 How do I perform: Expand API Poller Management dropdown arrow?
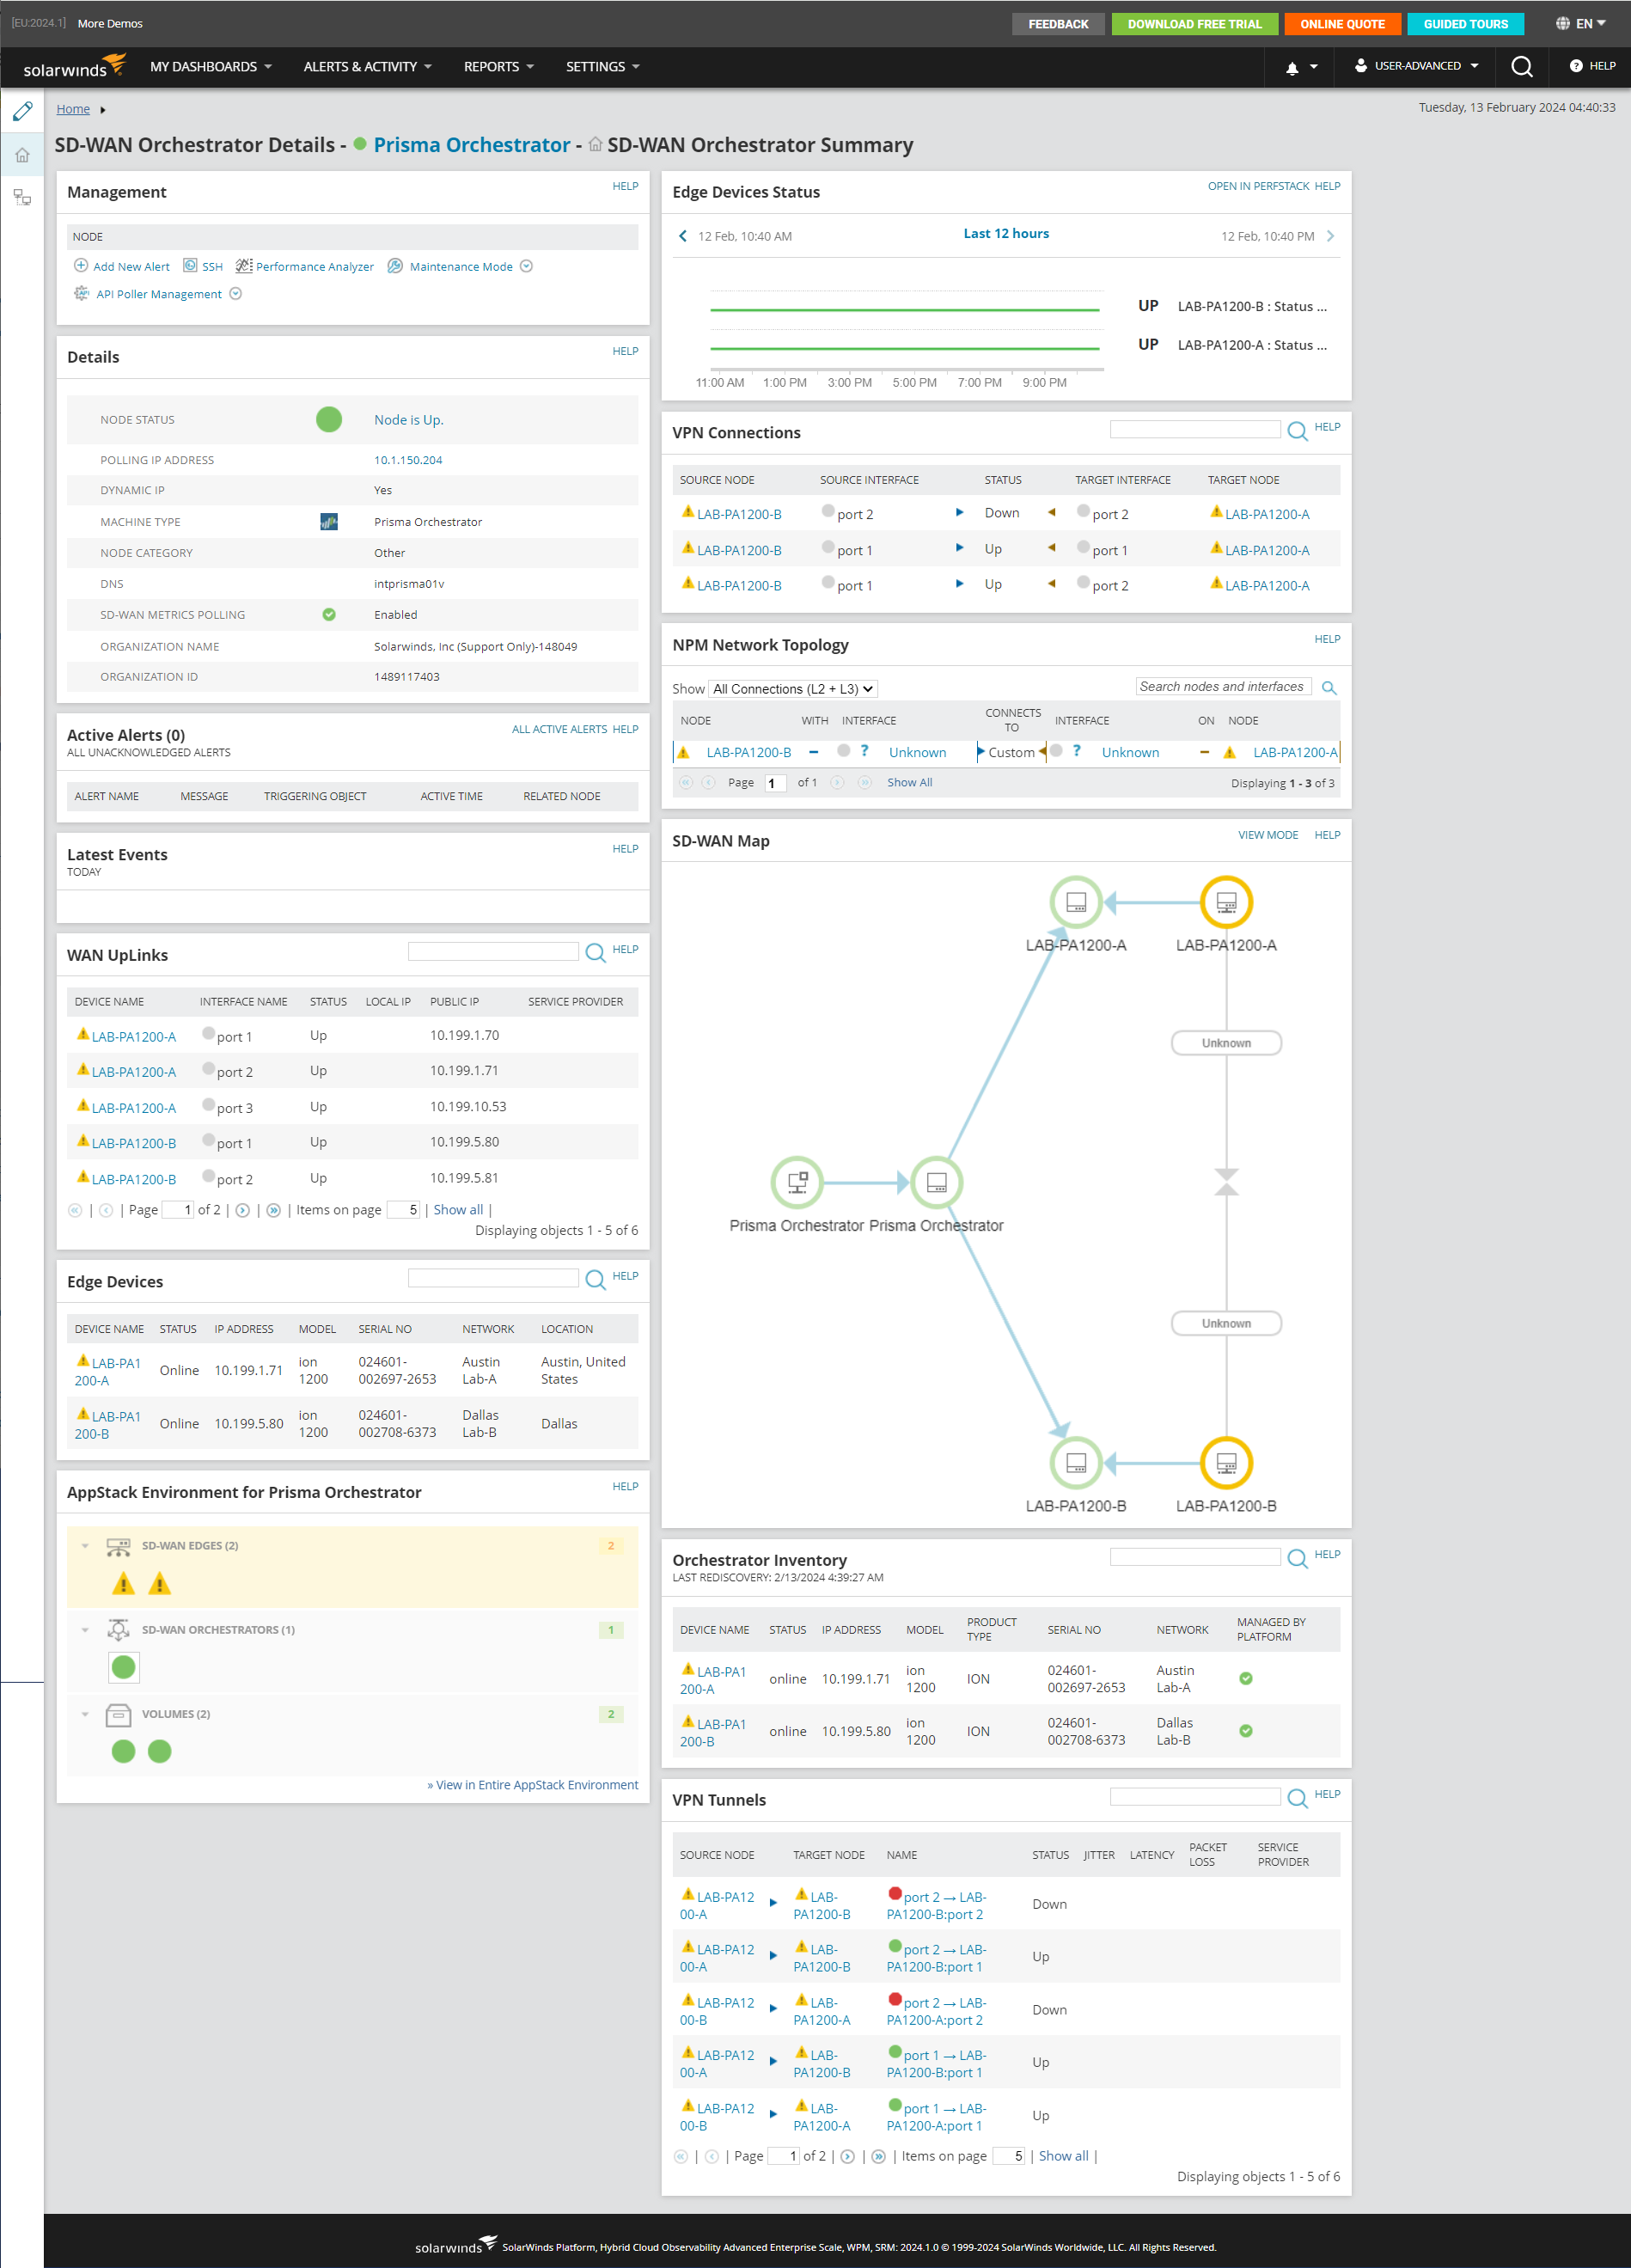[x=236, y=293]
